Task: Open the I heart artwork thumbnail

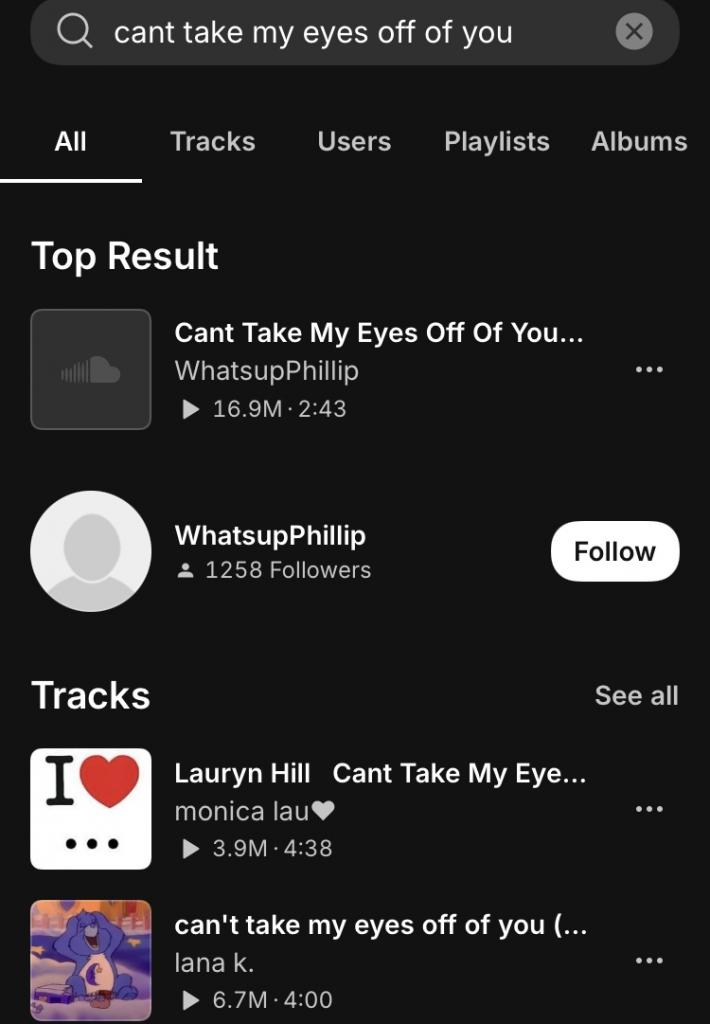Action: click(x=91, y=808)
